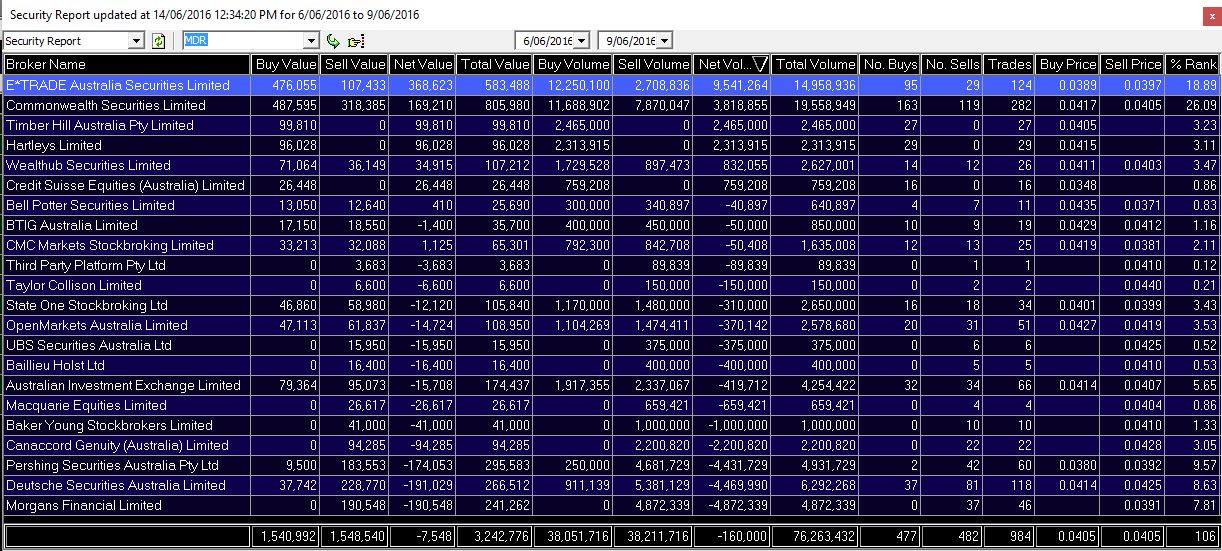Screen dimensions: 1222x551
Task: Sort by % Rank column header
Action: (x=1192, y=64)
